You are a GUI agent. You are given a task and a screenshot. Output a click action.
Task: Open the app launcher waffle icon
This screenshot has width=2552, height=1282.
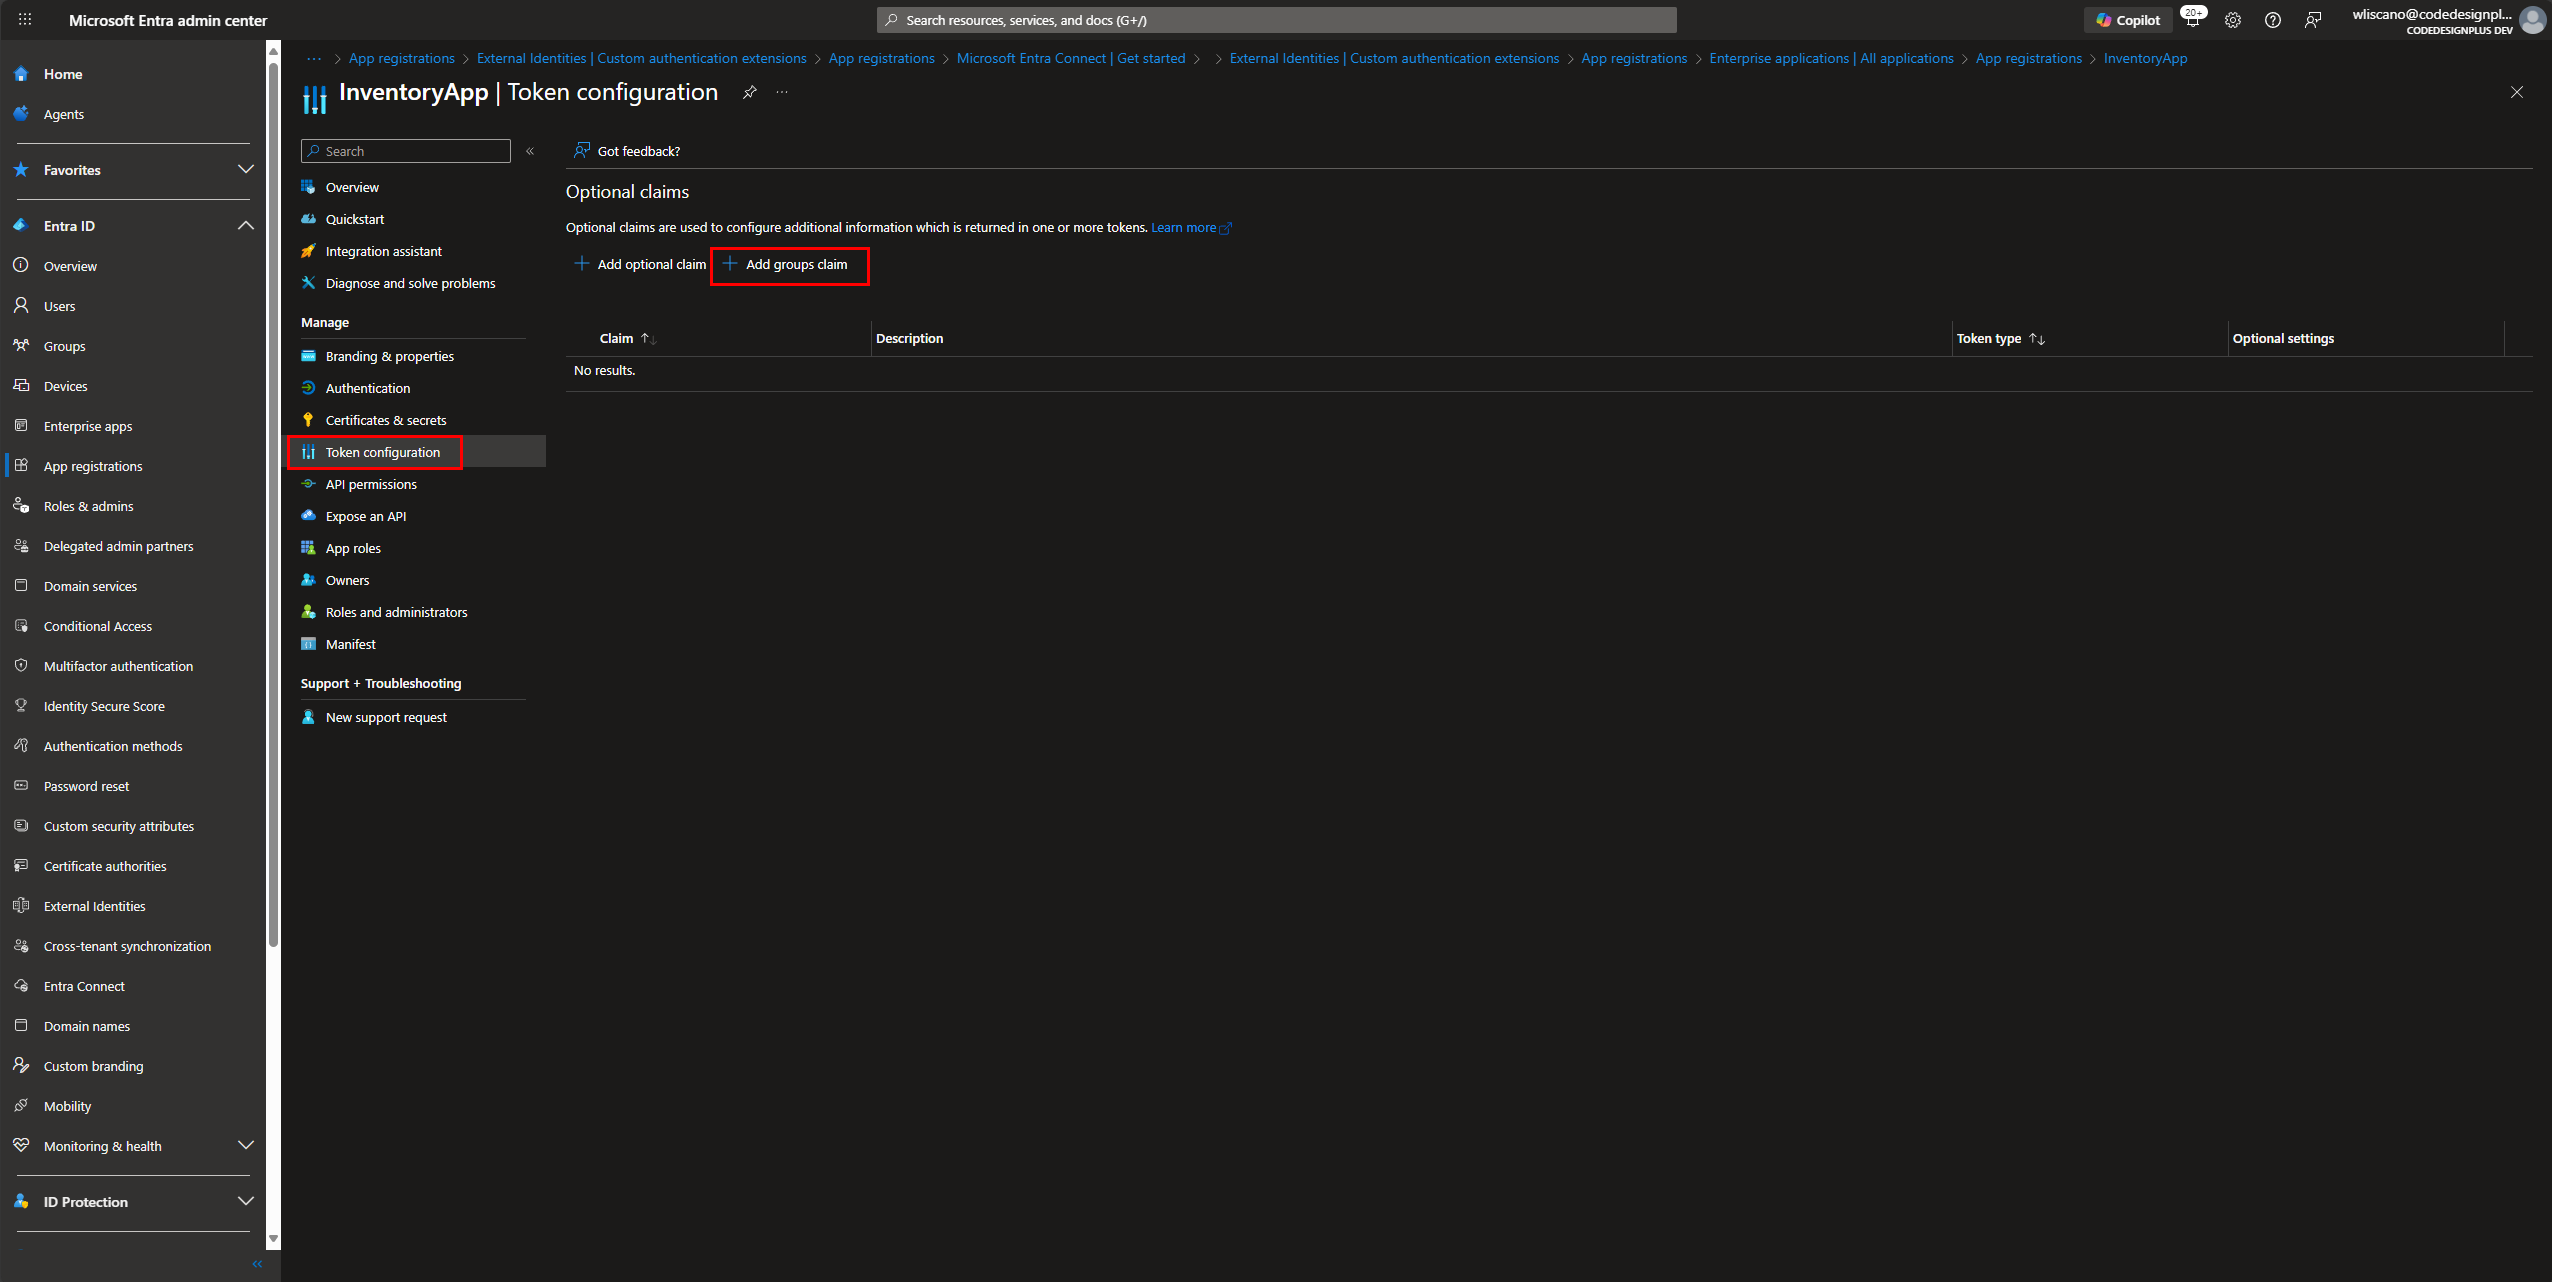pos(25,19)
